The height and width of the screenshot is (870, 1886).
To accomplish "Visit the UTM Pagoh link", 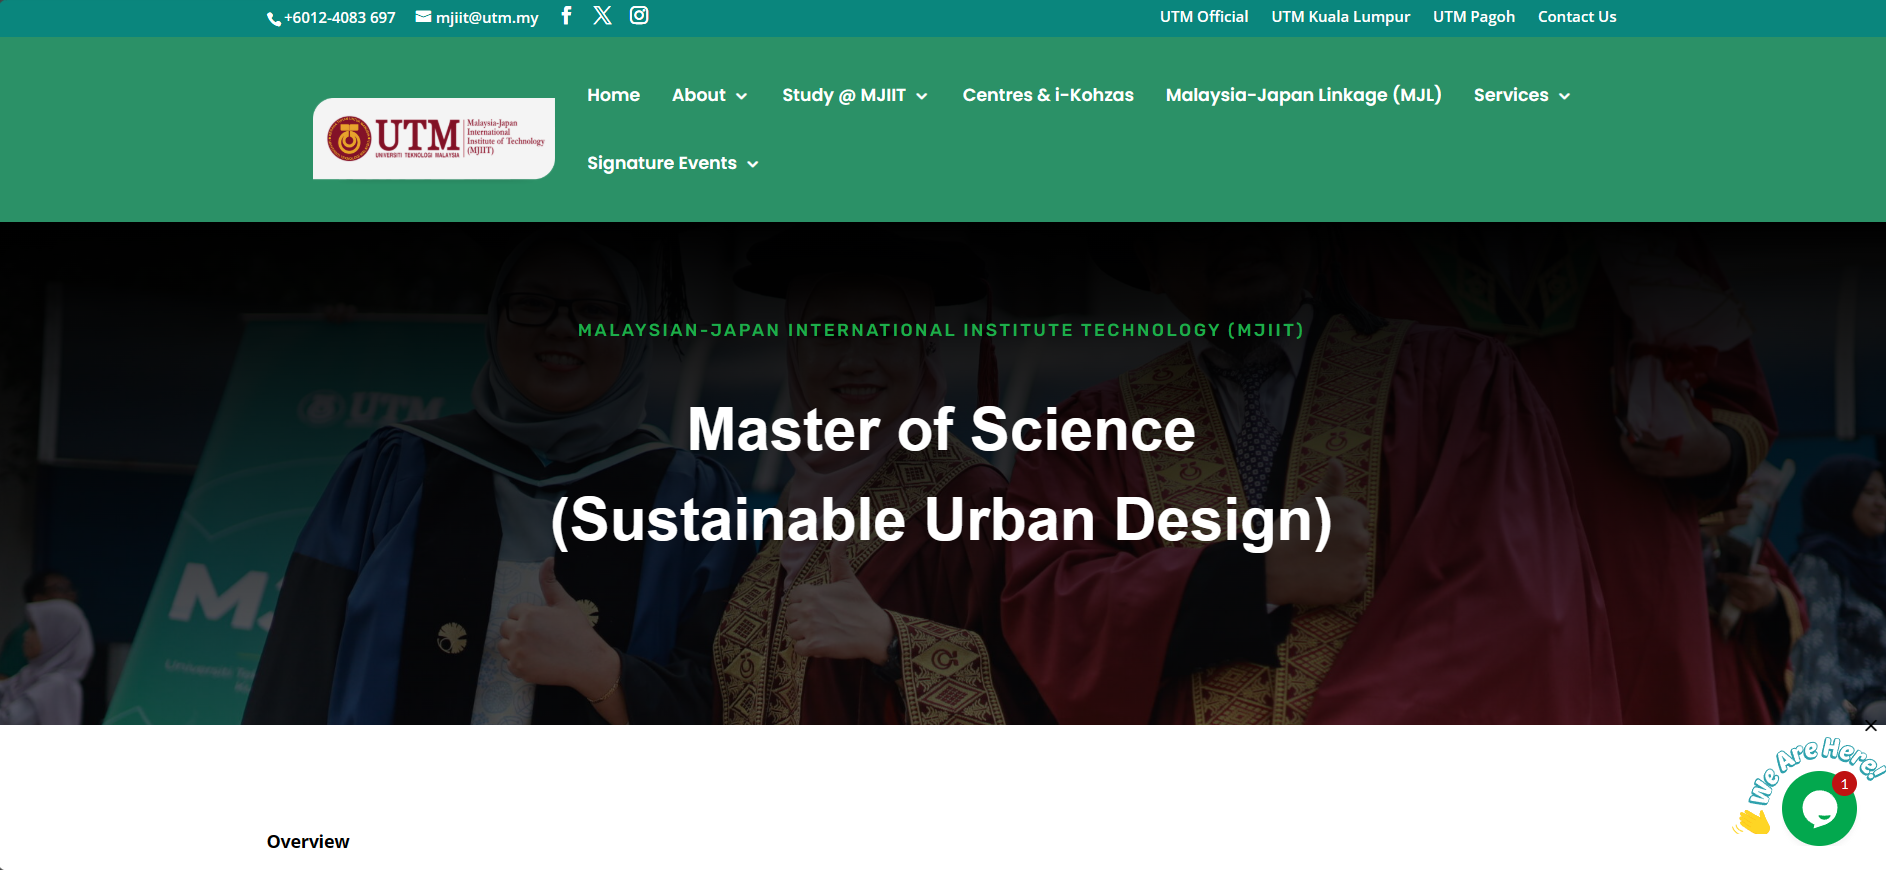I will (x=1473, y=17).
